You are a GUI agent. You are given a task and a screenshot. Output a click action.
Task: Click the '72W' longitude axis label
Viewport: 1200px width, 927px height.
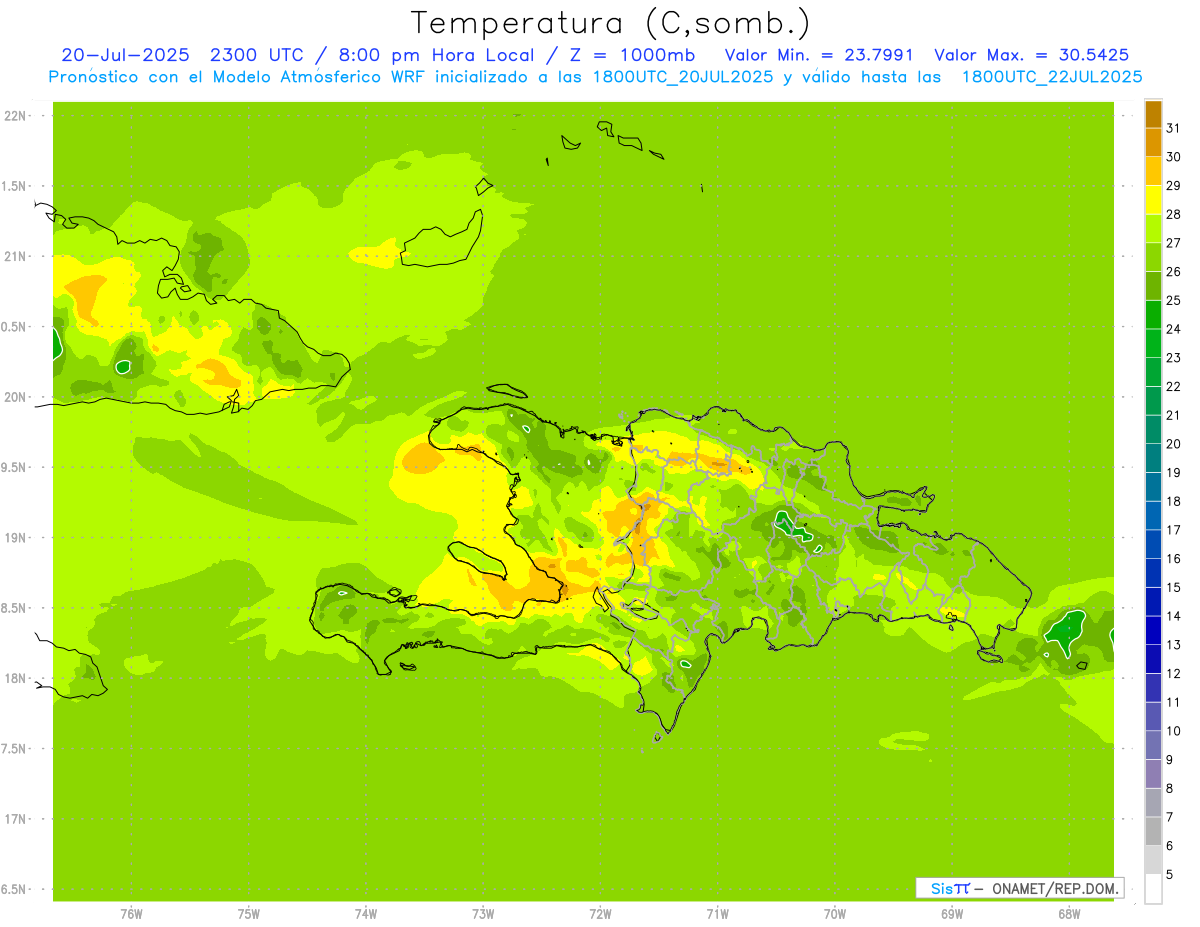point(600,913)
